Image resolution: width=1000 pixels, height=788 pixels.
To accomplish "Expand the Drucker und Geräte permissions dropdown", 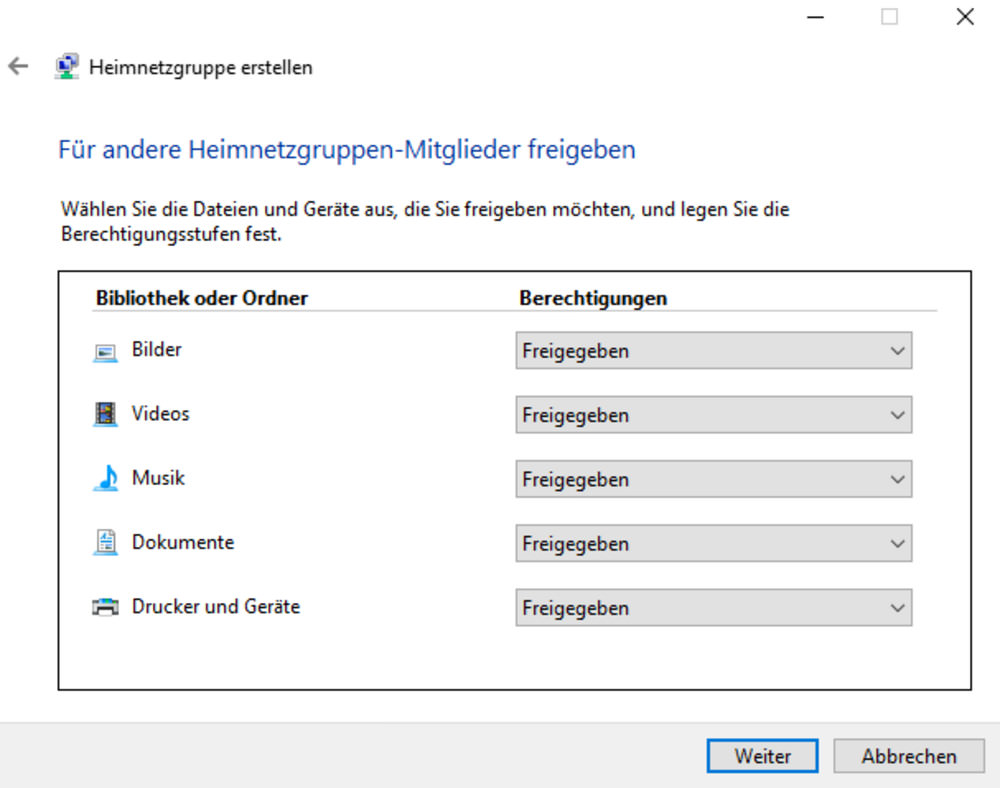I will point(714,608).
